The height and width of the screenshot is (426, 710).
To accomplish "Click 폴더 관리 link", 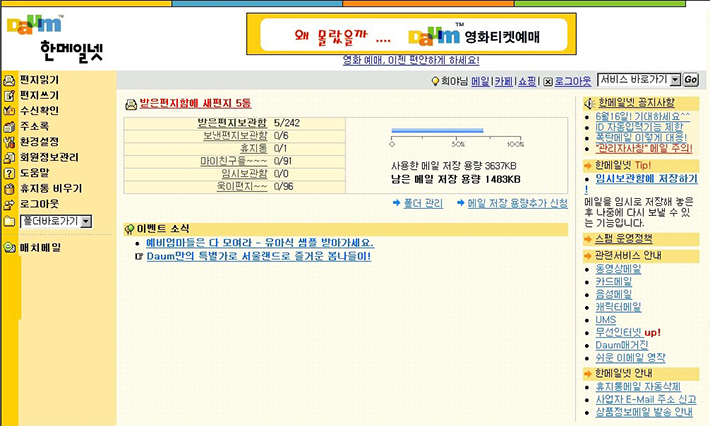I will tap(423, 203).
